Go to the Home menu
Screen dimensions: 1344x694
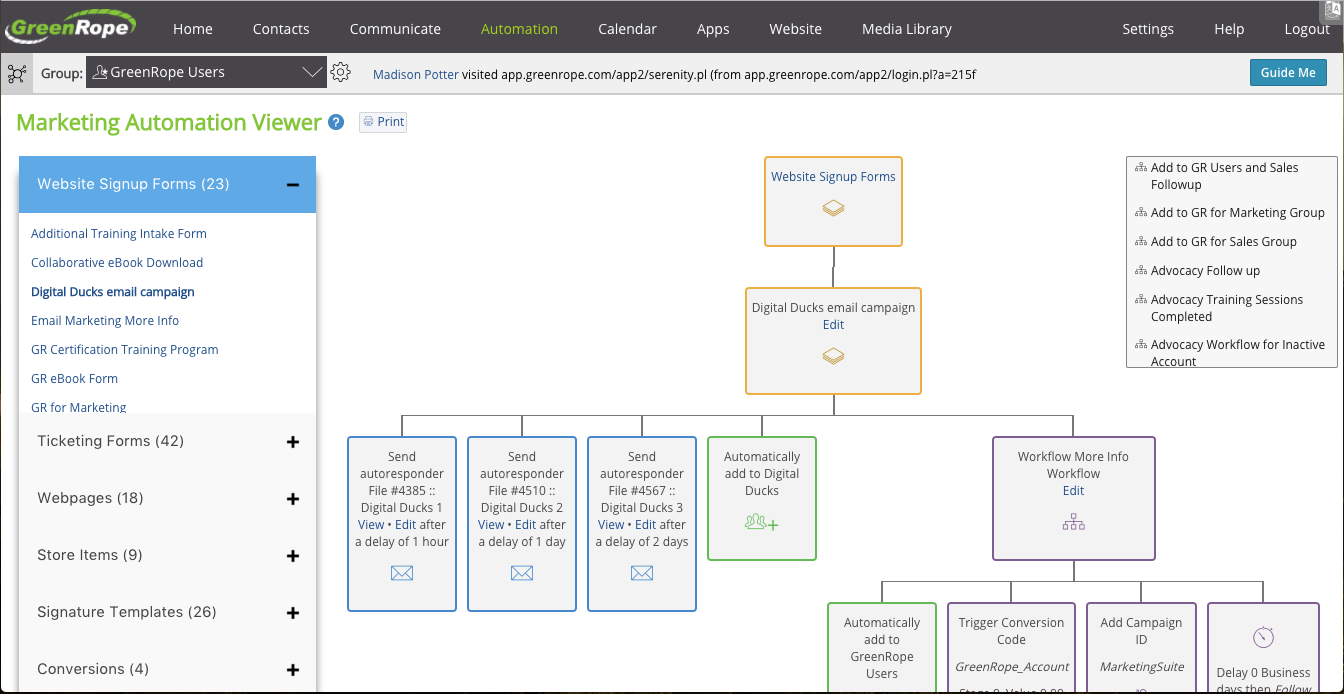tap(192, 29)
